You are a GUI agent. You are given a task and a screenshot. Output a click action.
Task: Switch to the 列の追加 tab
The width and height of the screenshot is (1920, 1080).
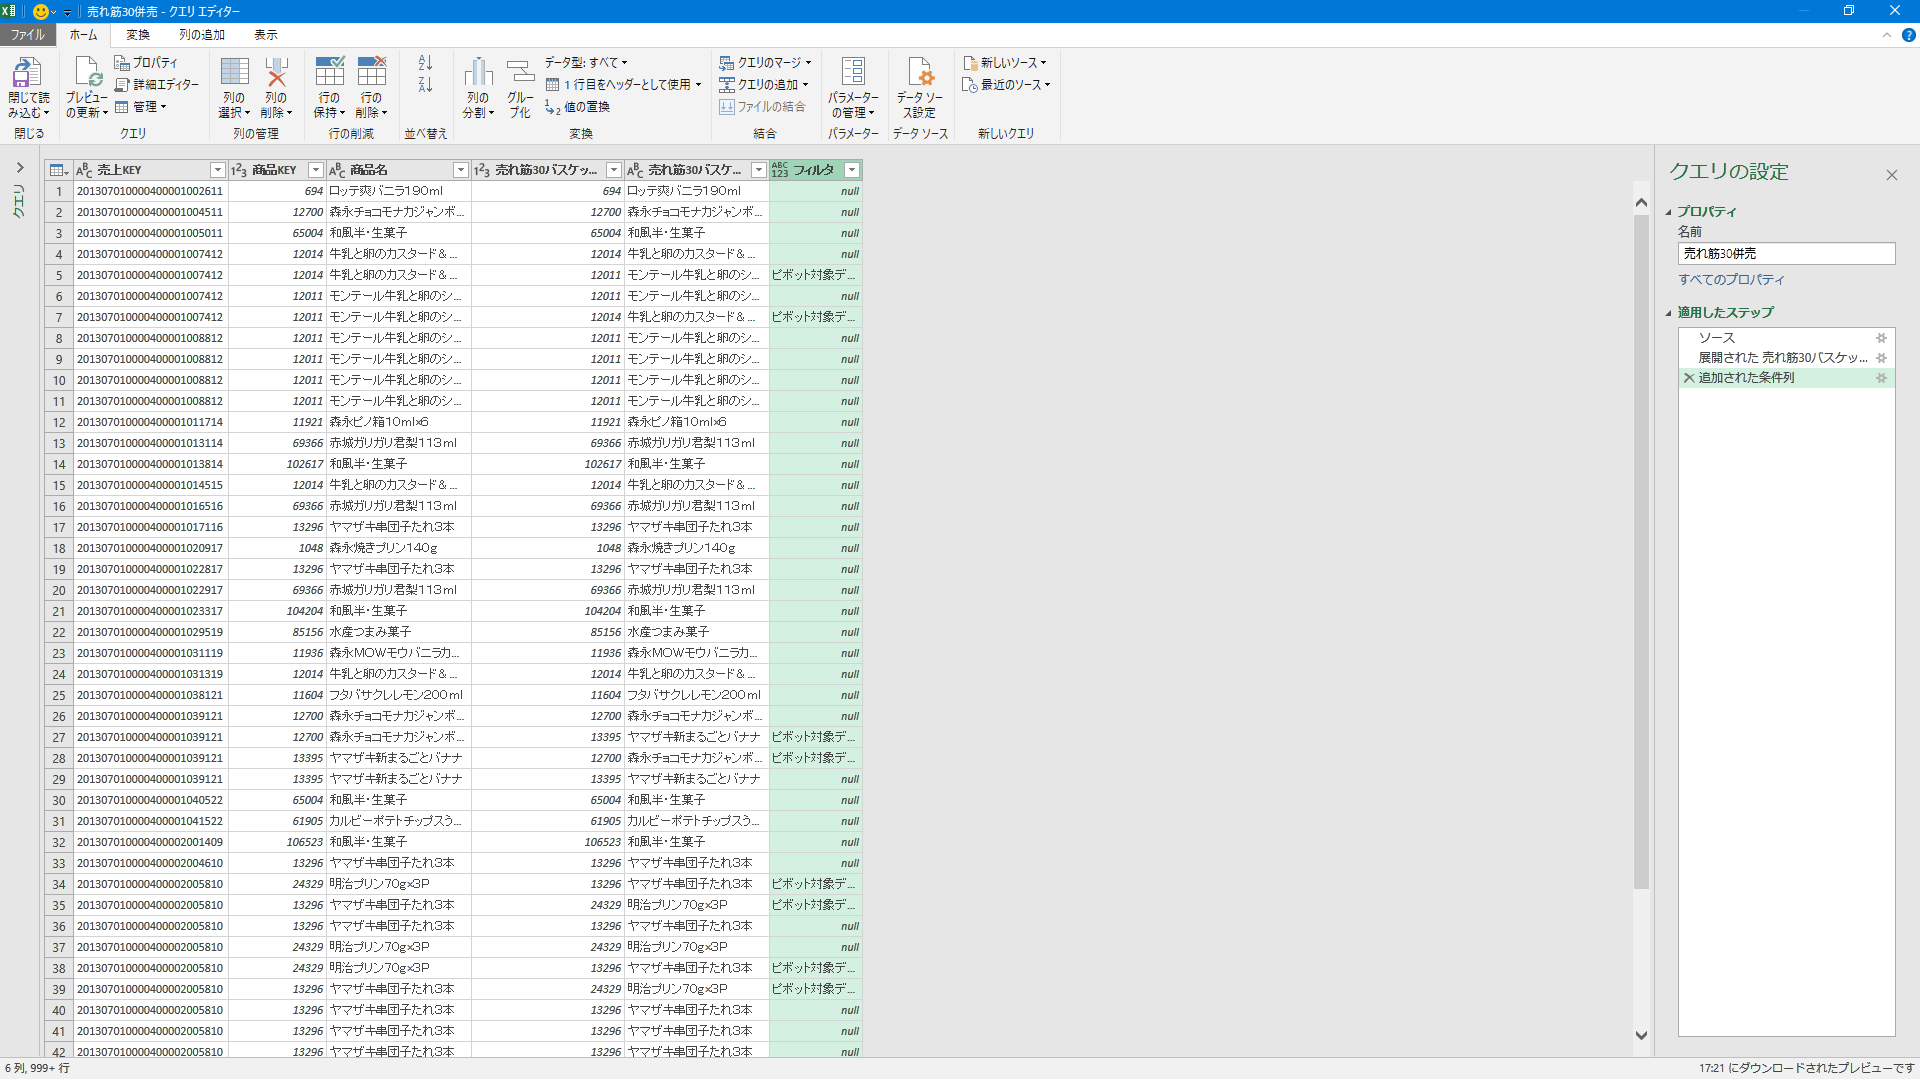point(202,35)
